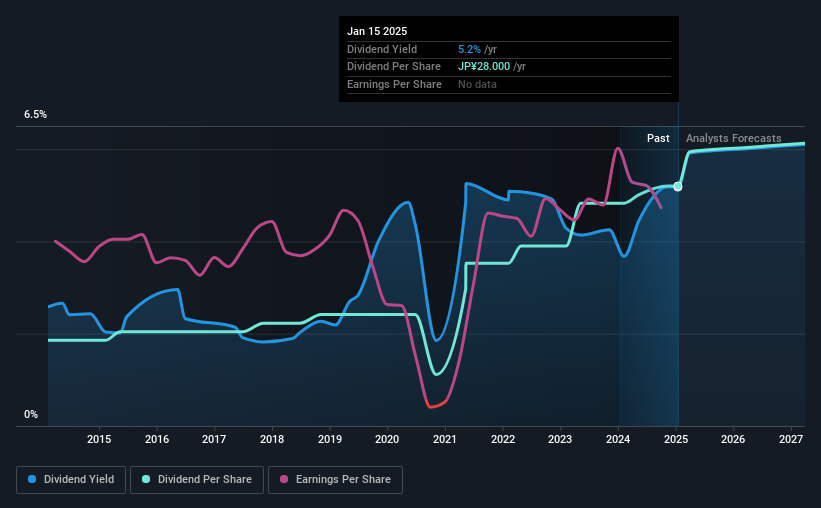This screenshot has height=508, width=821.
Task: Select the 2019 x-axis label
Action: [x=330, y=439]
